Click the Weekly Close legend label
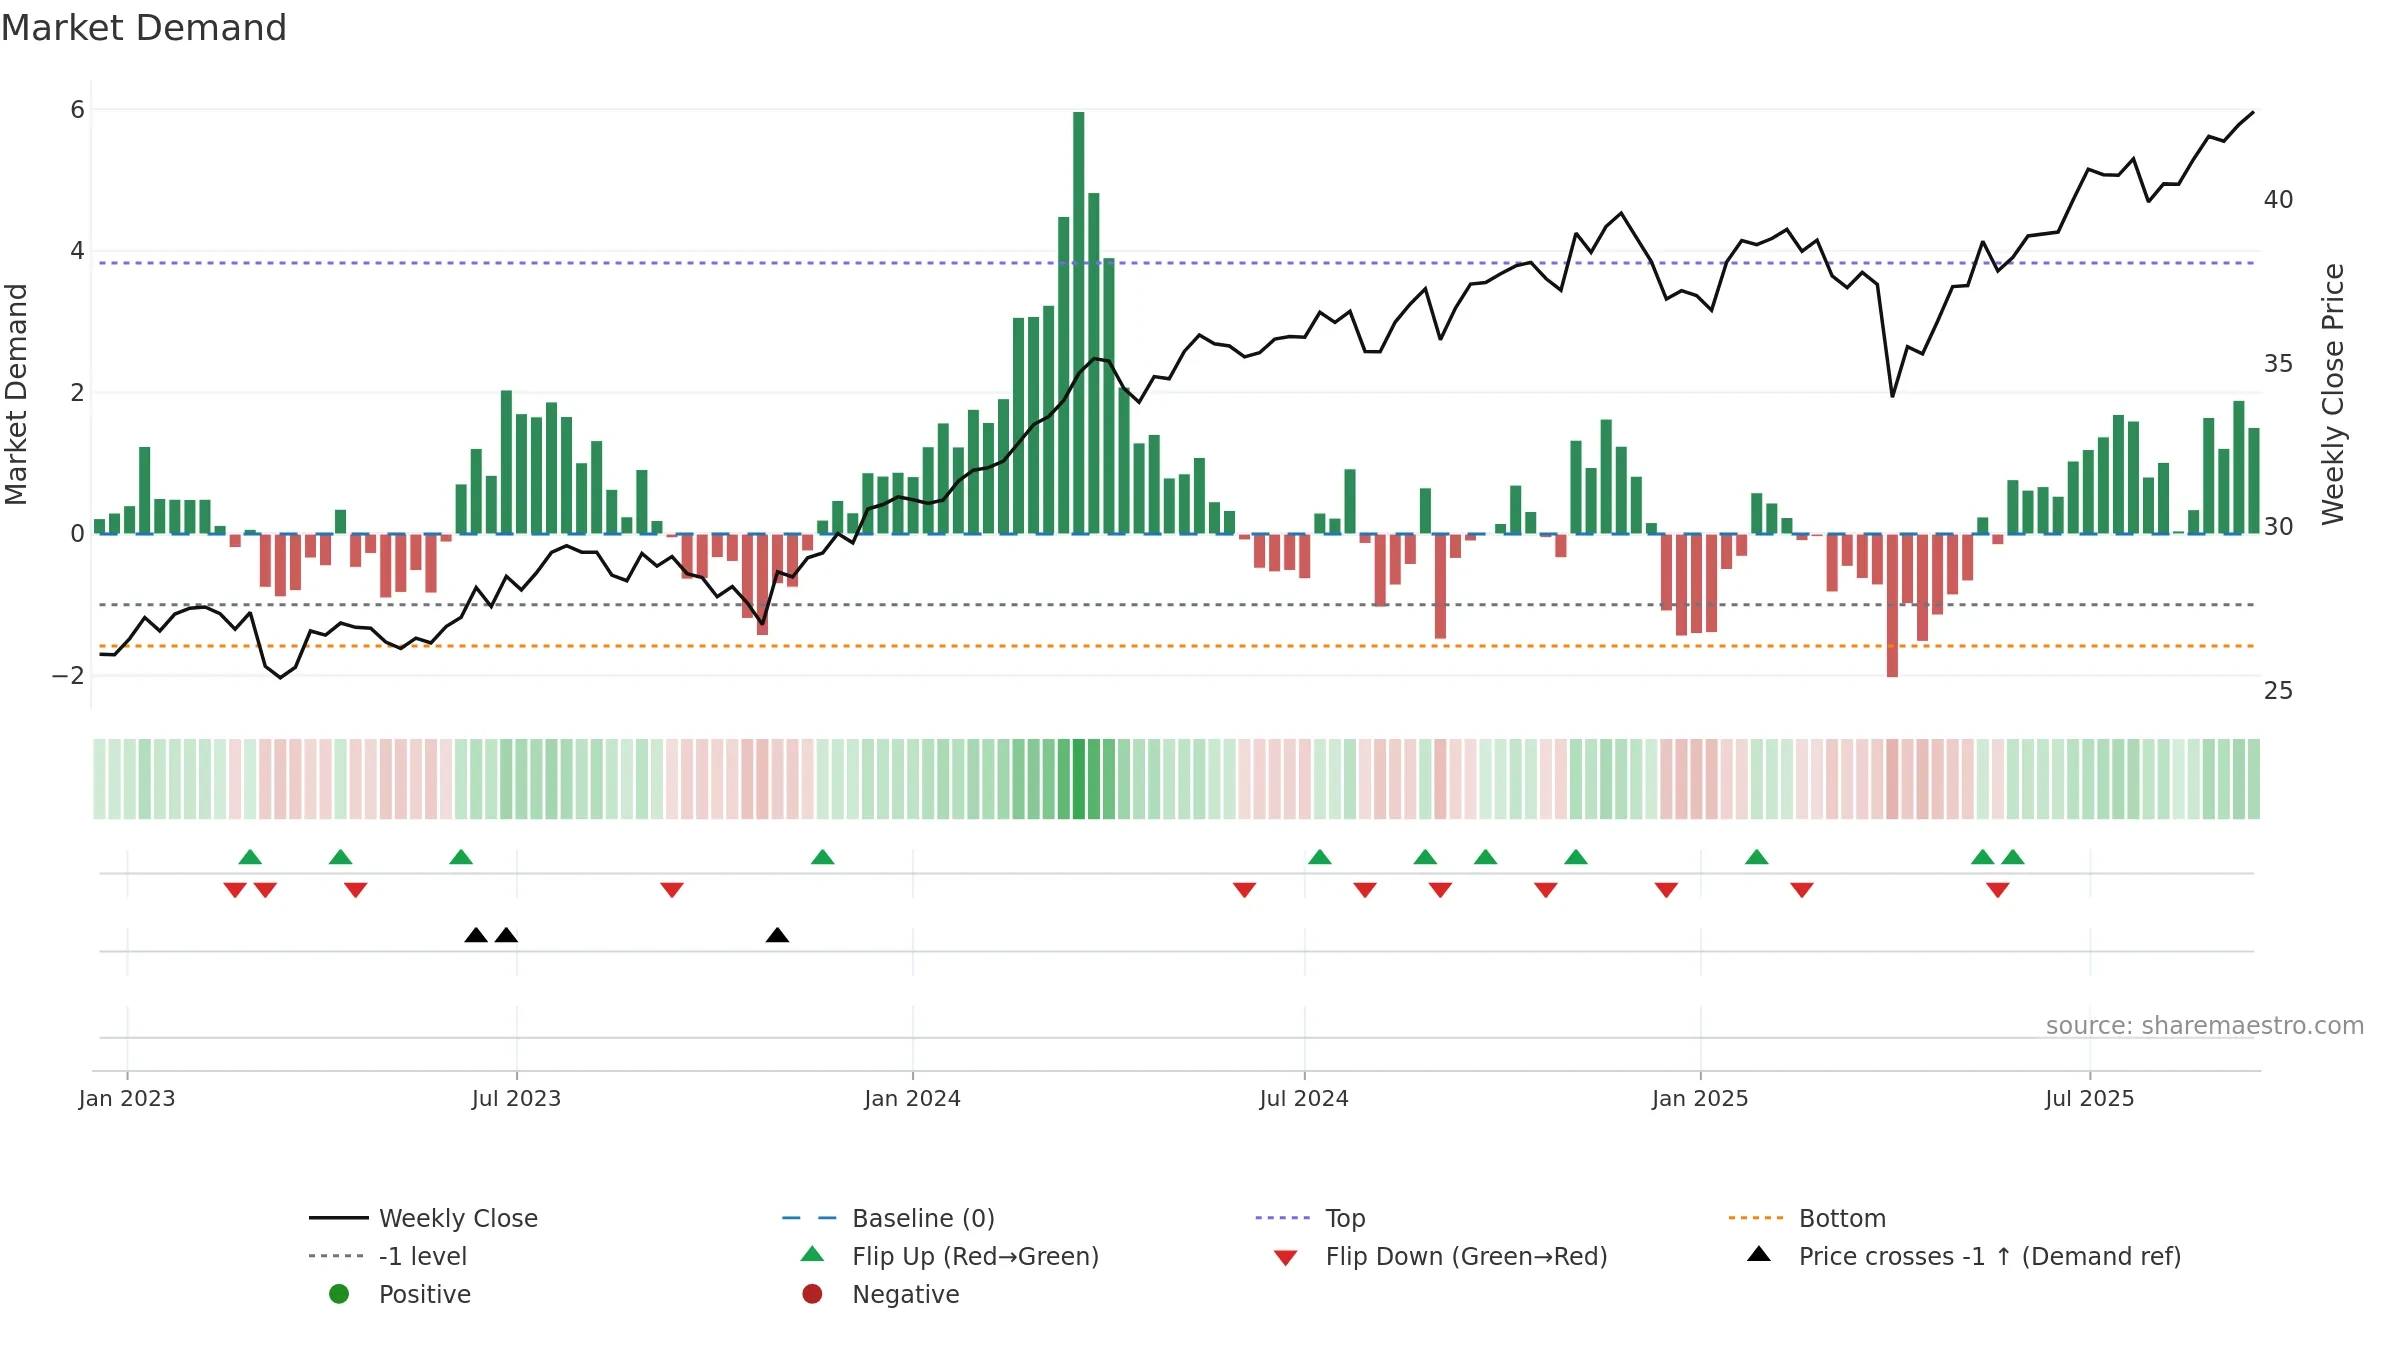2400x1350 pixels. pos(458,1218)
